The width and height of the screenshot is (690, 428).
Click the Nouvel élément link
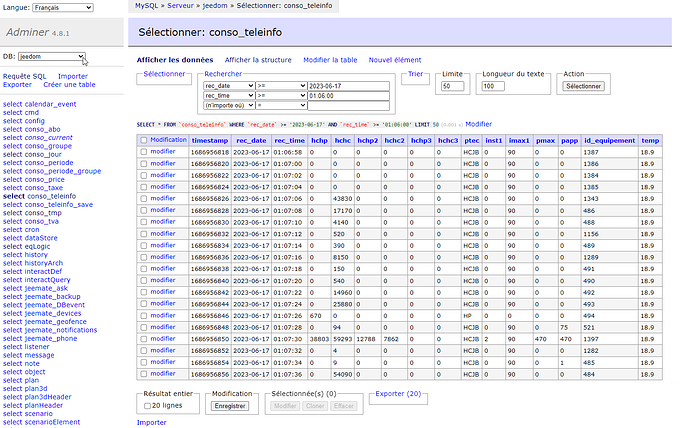pos(395,60)
